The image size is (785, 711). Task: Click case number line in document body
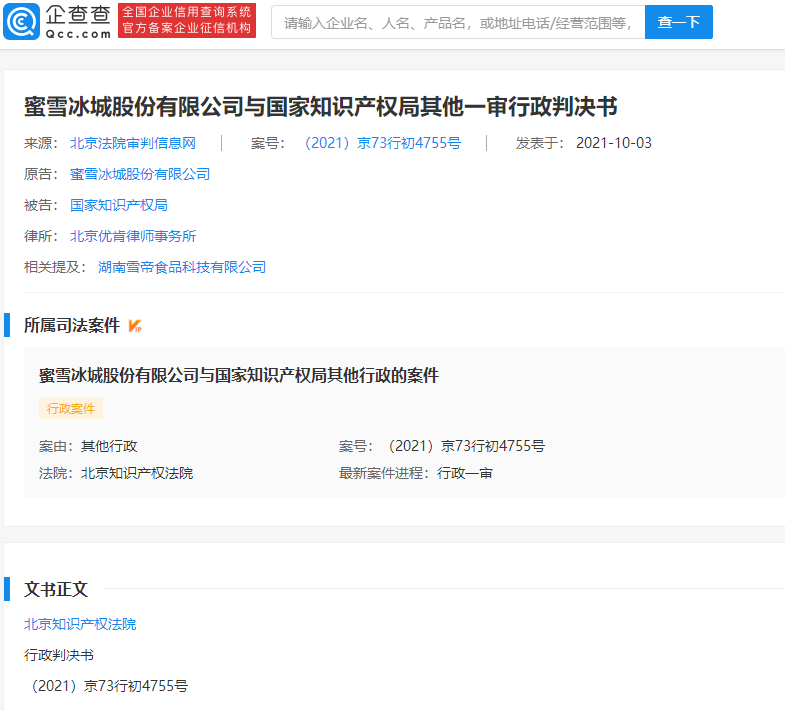pos(109,686)
